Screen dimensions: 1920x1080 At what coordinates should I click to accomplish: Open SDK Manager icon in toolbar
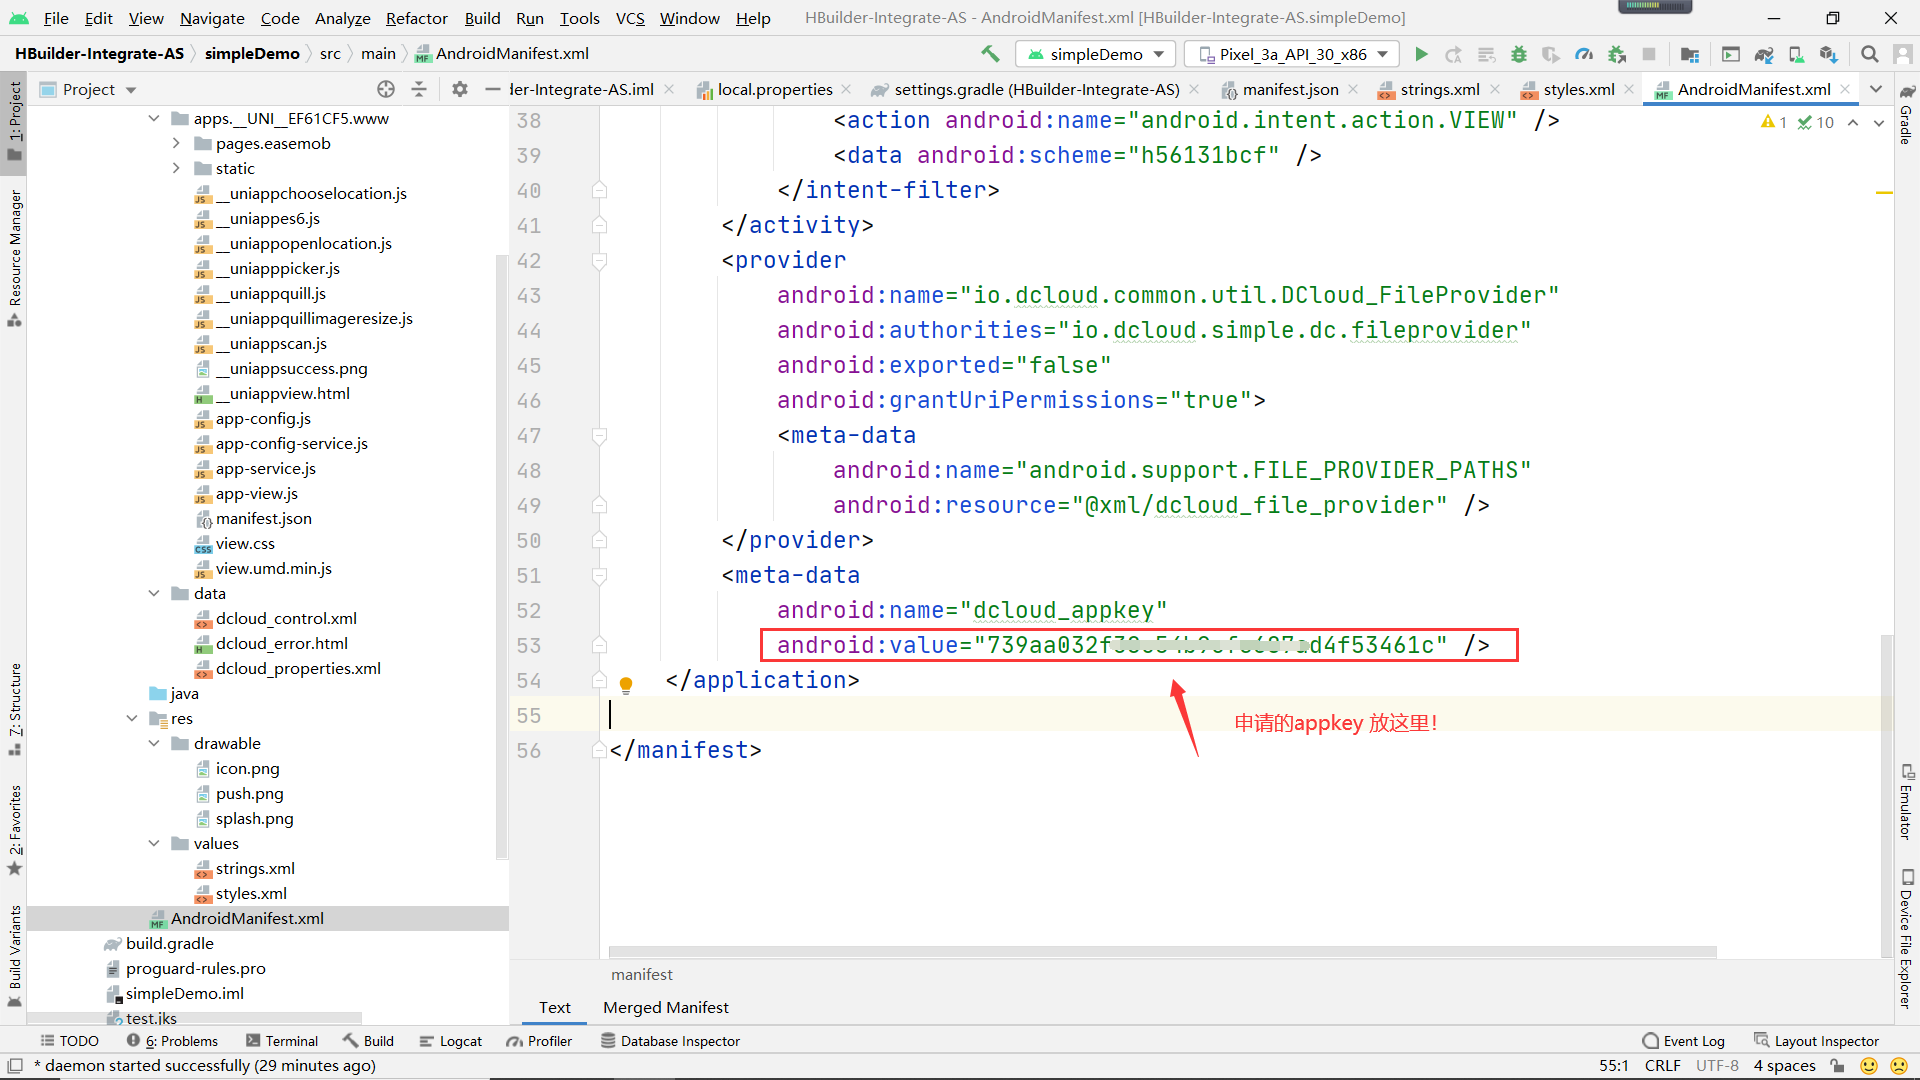pyautogui.click(x=1829, y=54)
